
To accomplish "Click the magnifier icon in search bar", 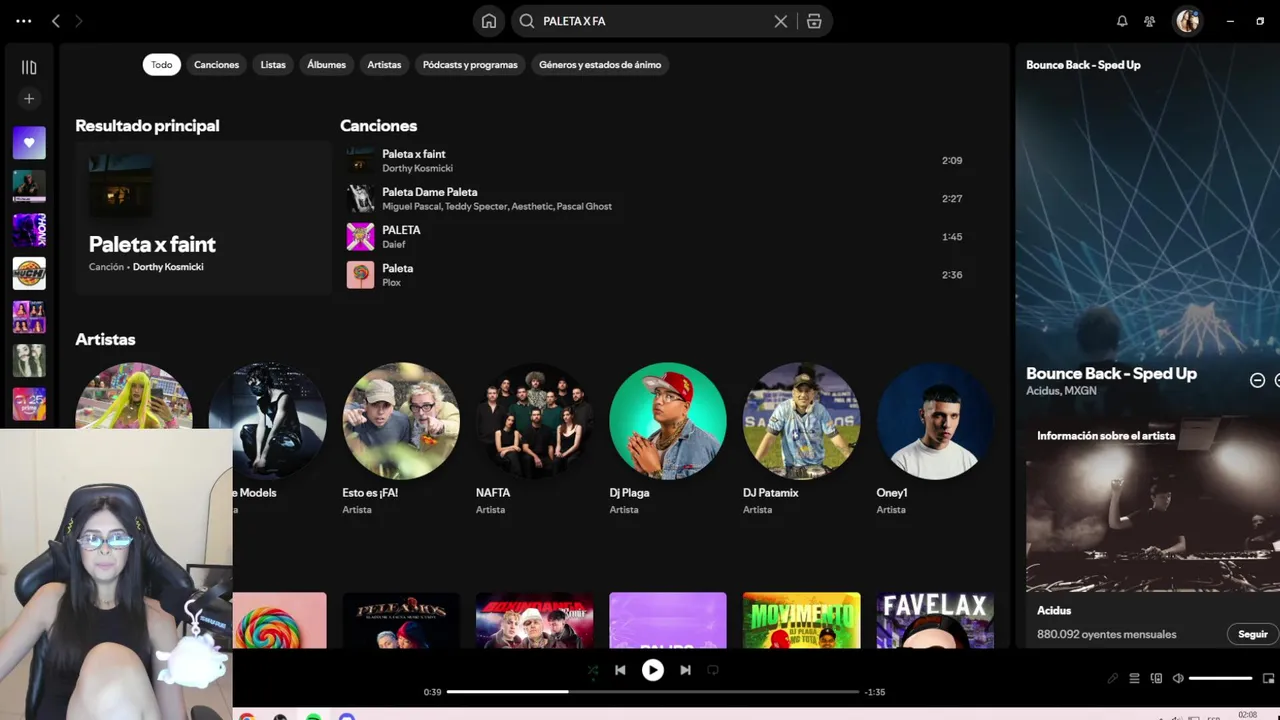I will tap(527, 21).
